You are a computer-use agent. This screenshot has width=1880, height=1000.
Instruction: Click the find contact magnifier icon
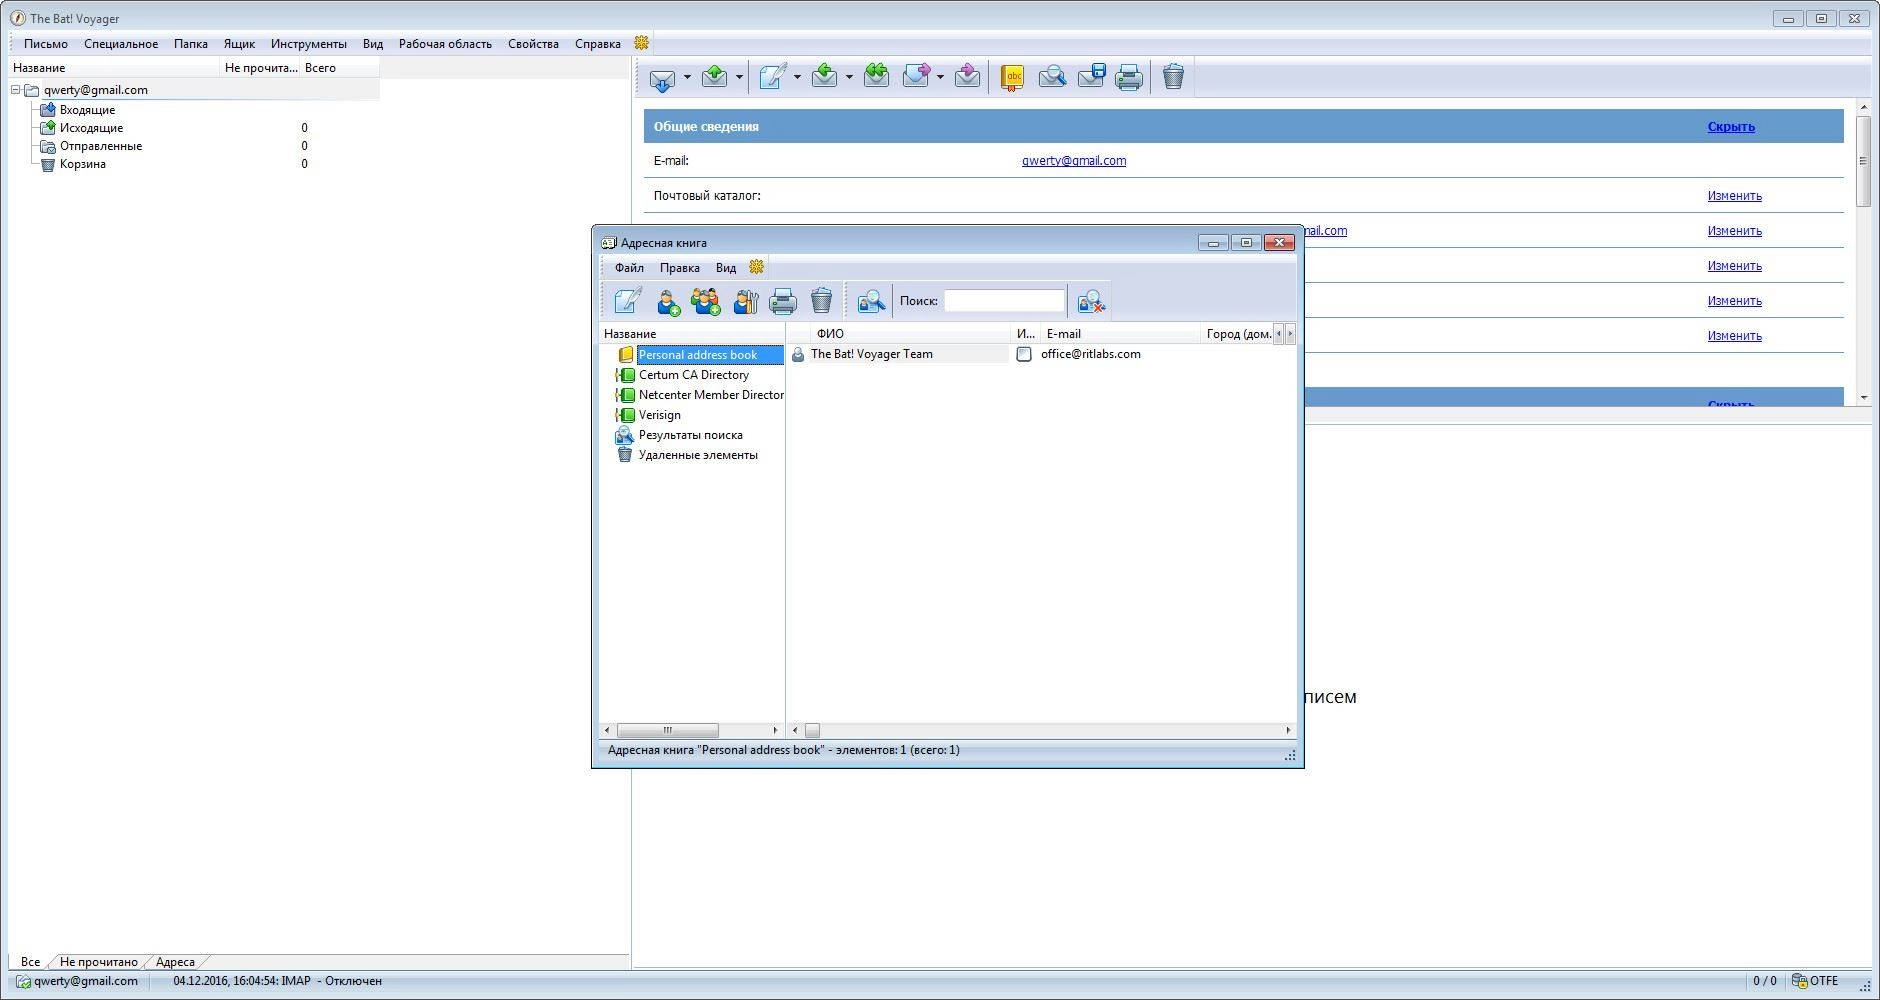[871, 301]
